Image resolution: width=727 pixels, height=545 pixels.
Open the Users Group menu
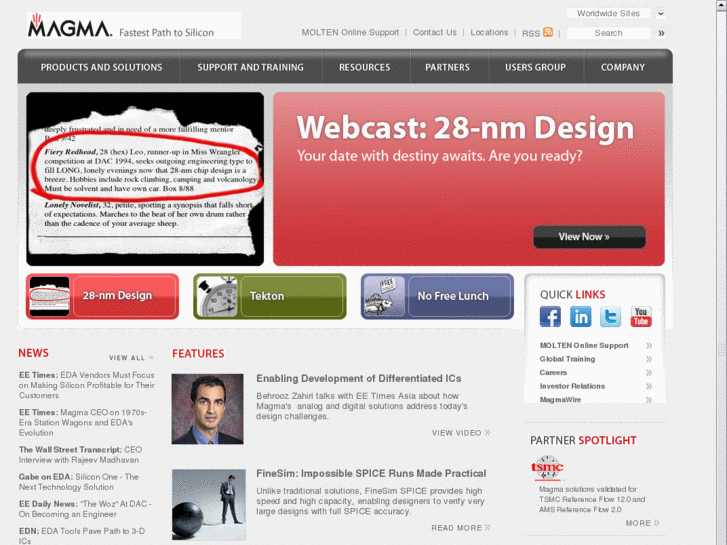(536, 67)
